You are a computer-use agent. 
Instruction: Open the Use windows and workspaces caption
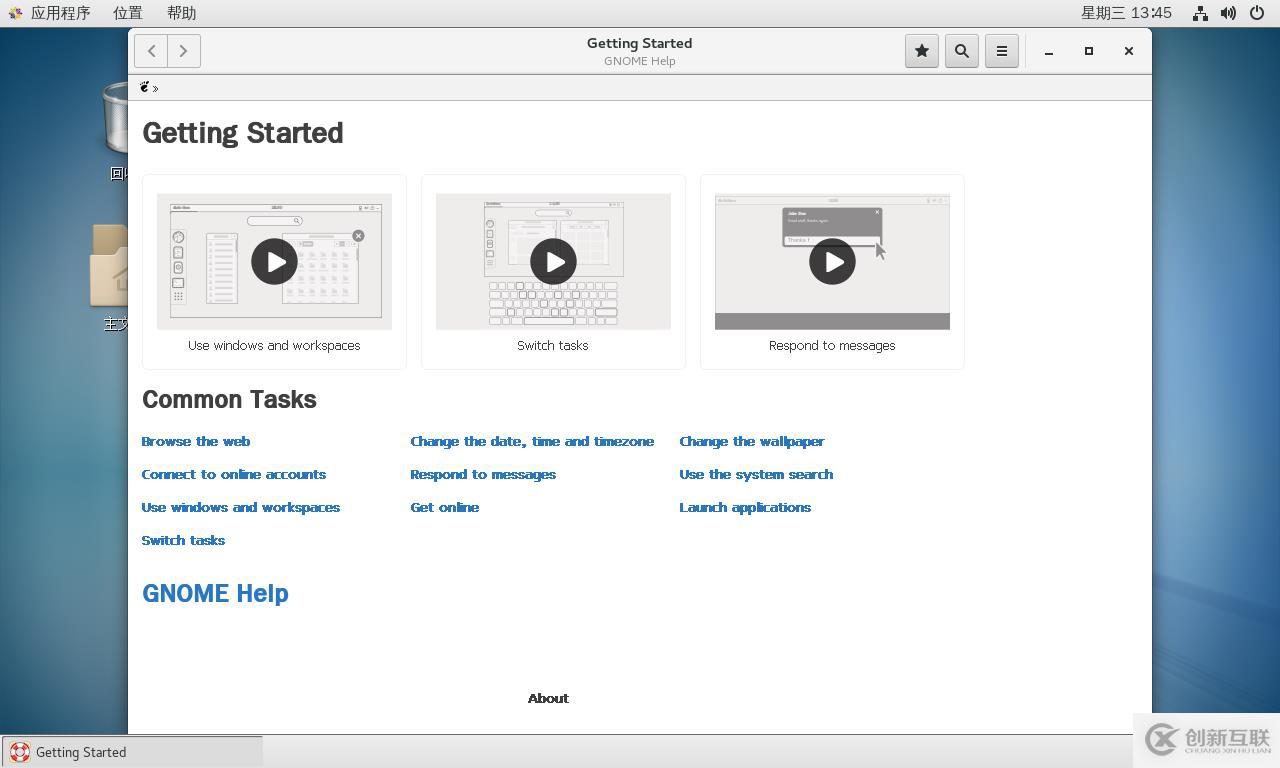[274, 346]
